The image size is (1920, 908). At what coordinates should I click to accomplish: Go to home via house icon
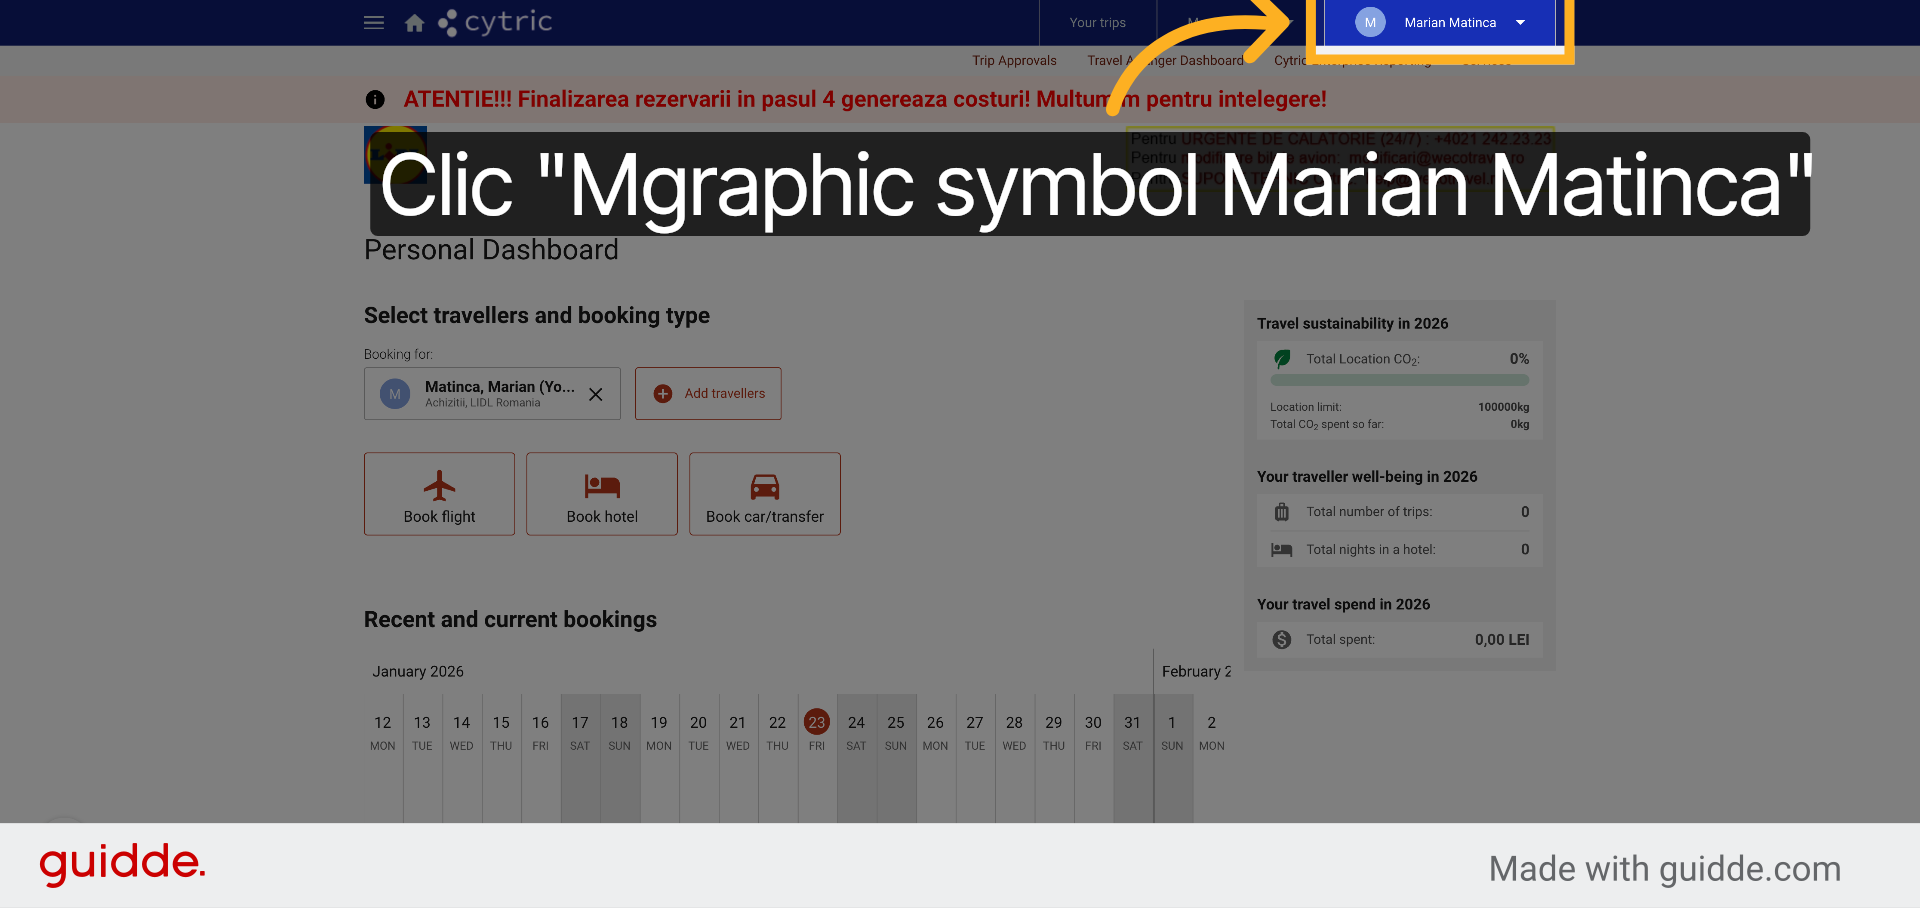pyautogui.click(x=414, y=23)
